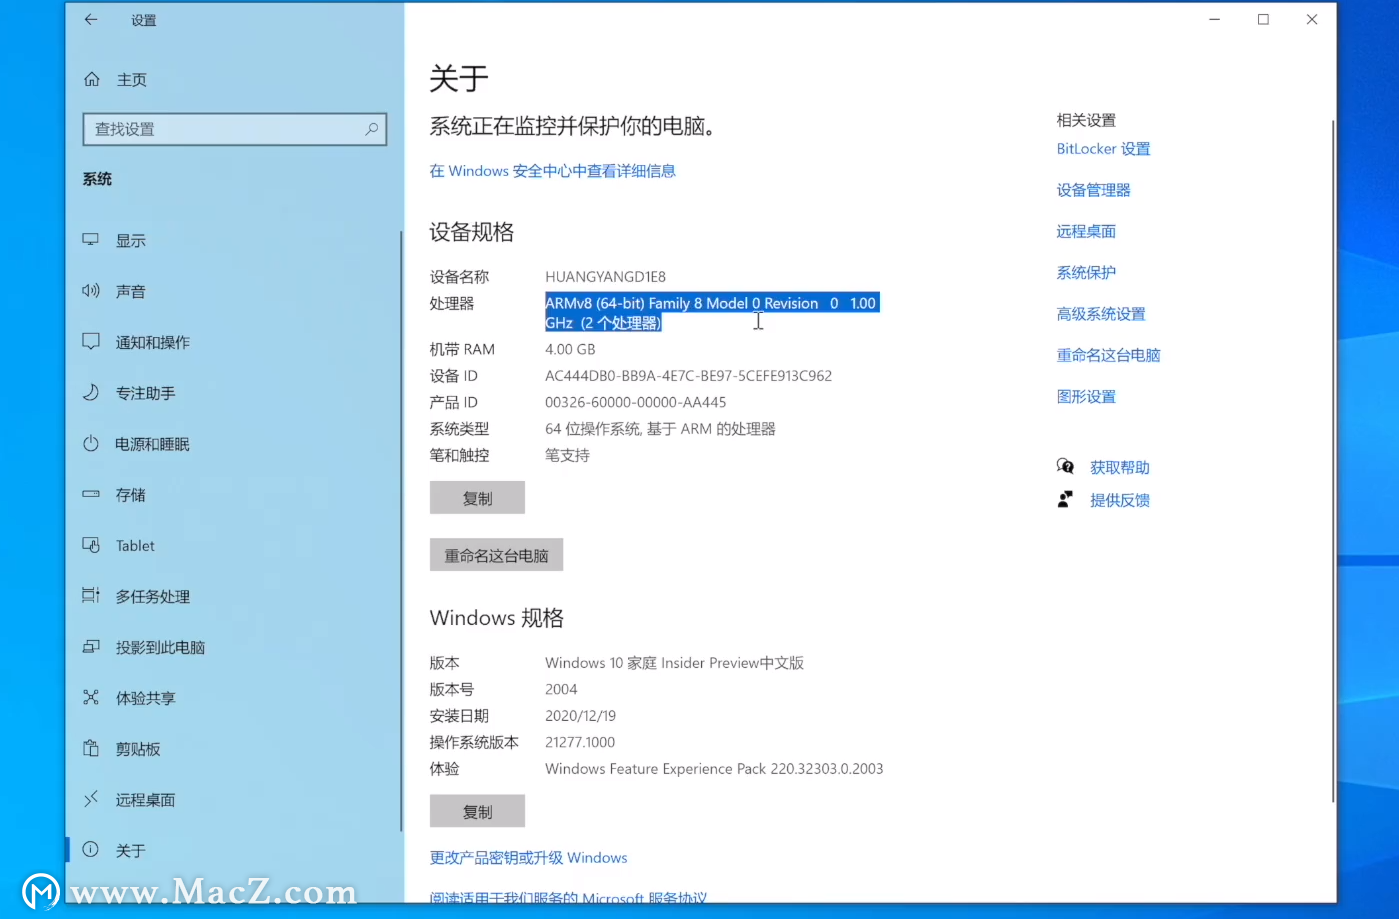Click device name HUANGYANGD1E8
The width and height of the screenshot is (1399, 919).
point(605,276)
